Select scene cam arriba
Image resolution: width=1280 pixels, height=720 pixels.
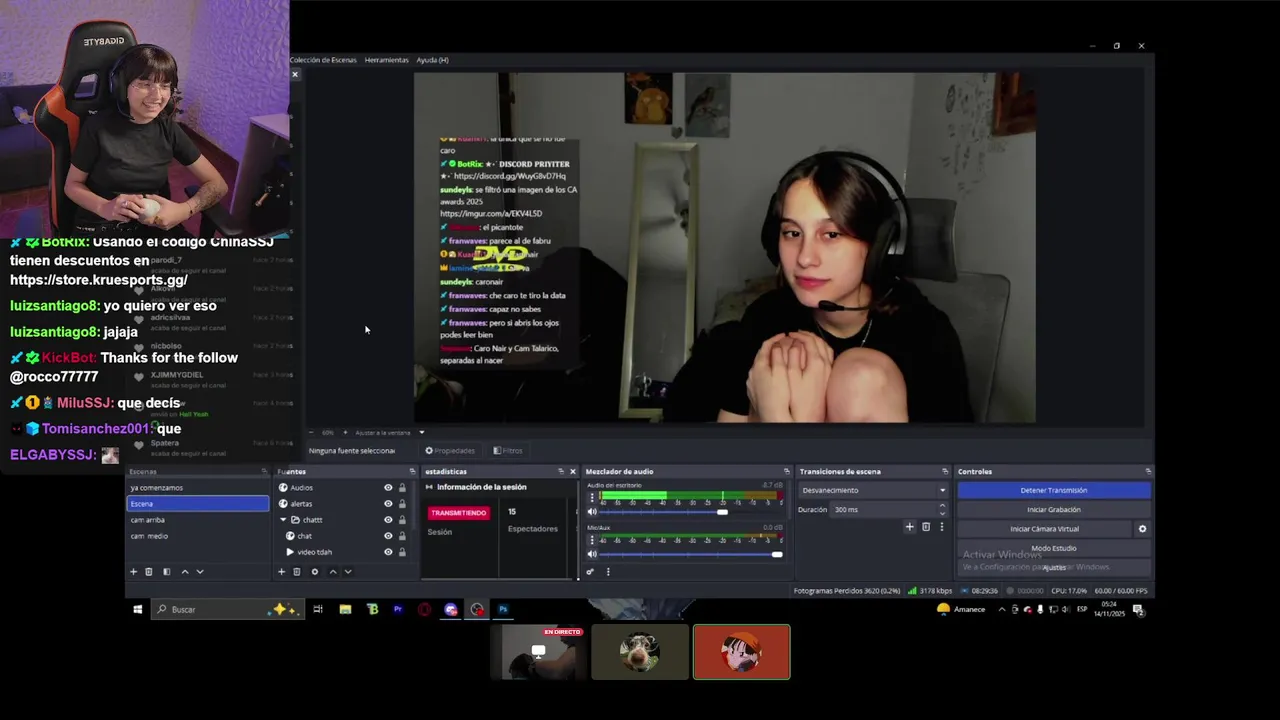point(197,520)
